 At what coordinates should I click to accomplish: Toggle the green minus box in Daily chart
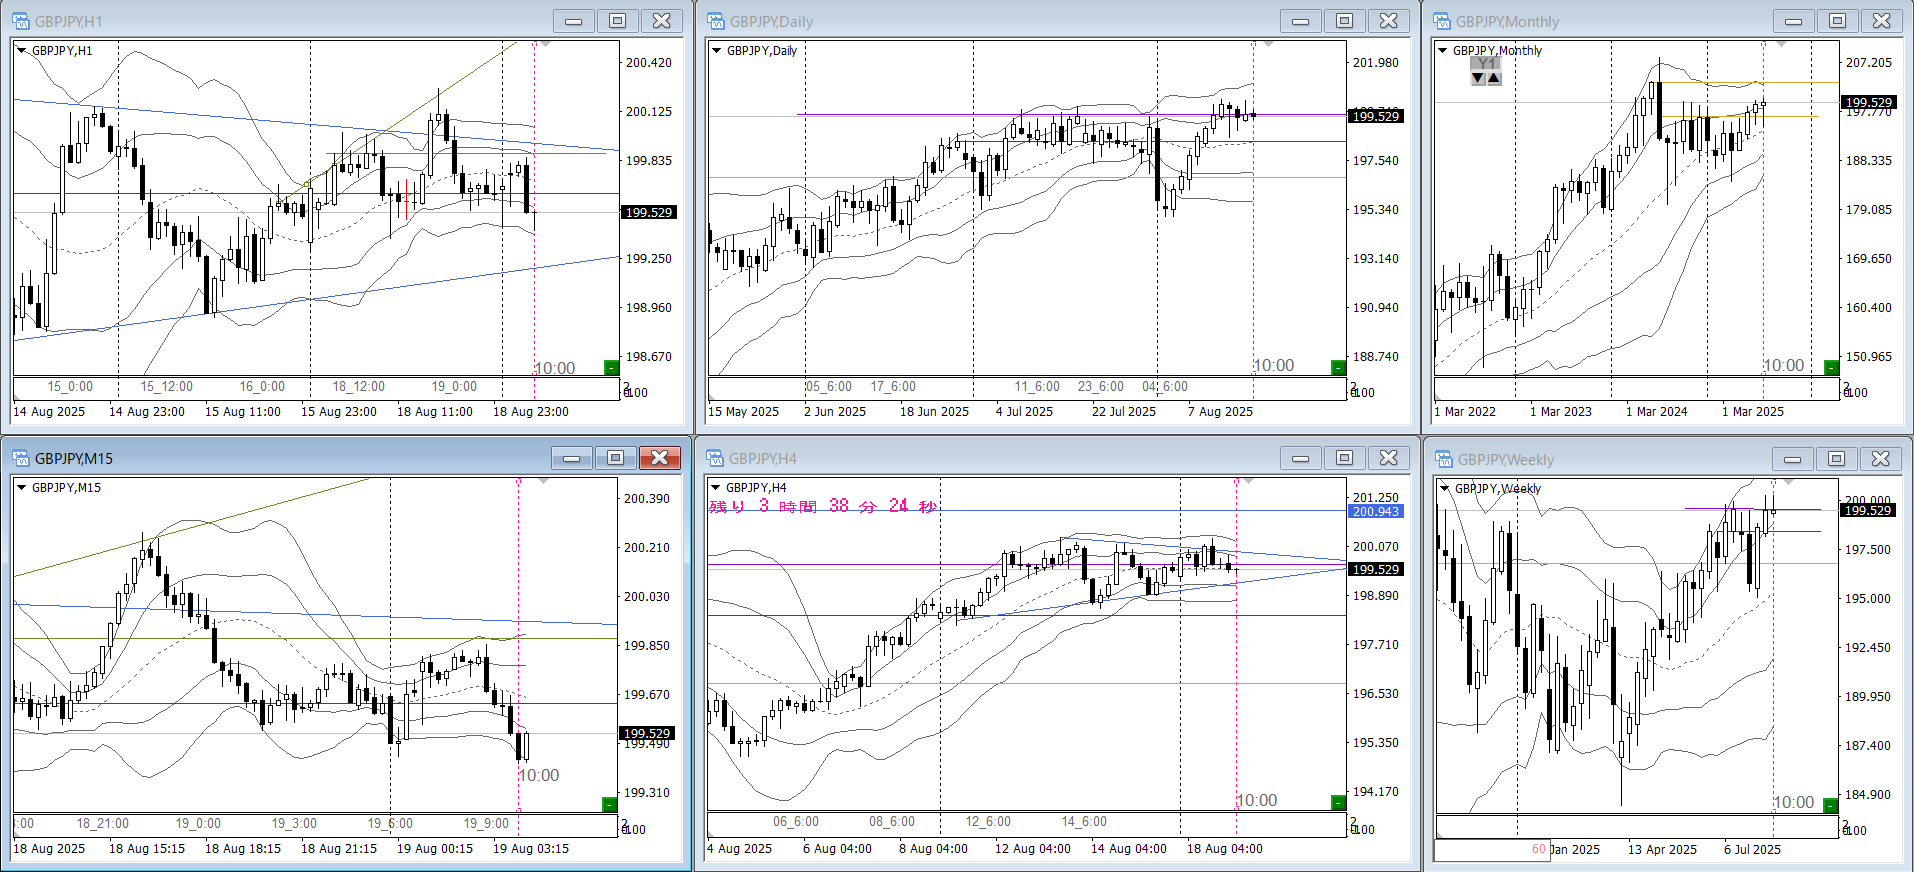coord(1338,367)
